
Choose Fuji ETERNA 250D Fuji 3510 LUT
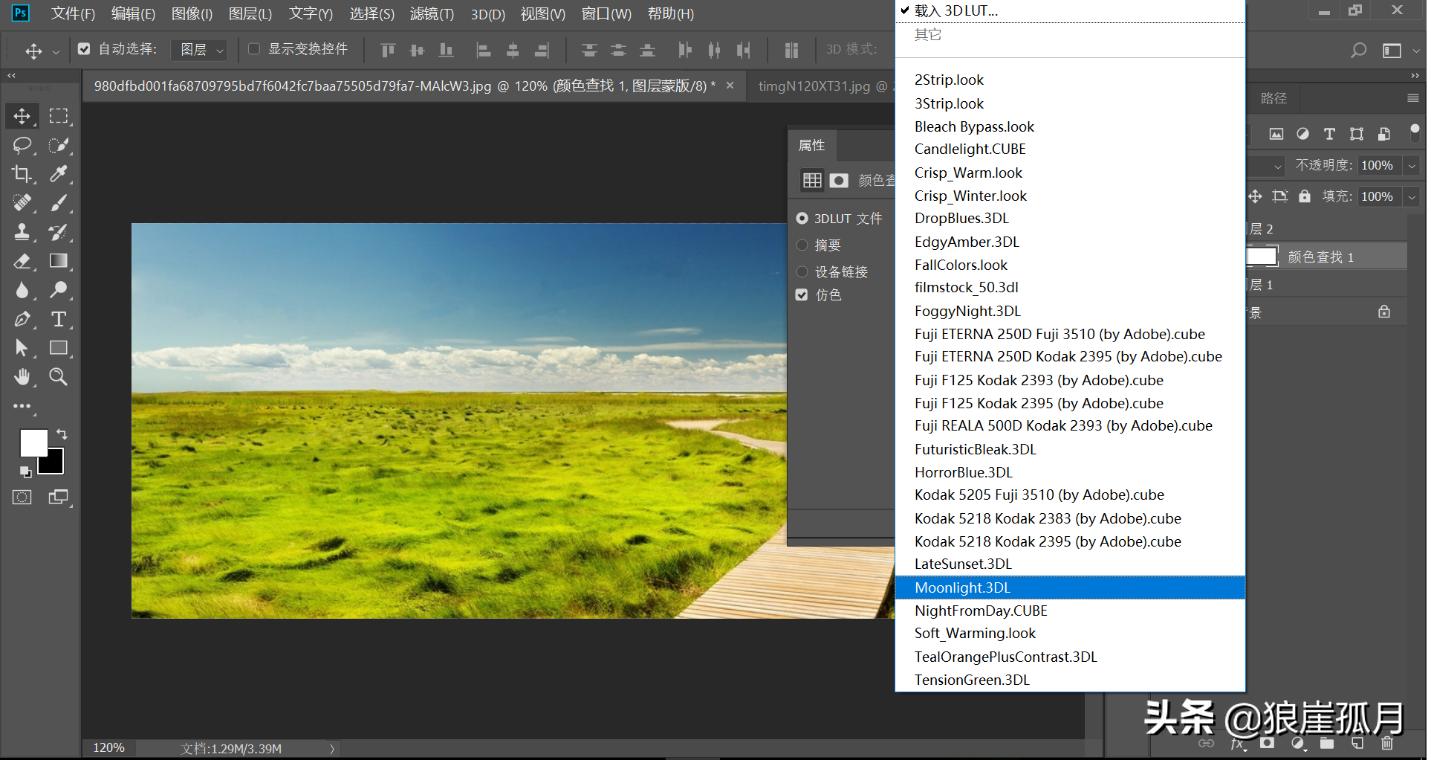point(1059,333)
